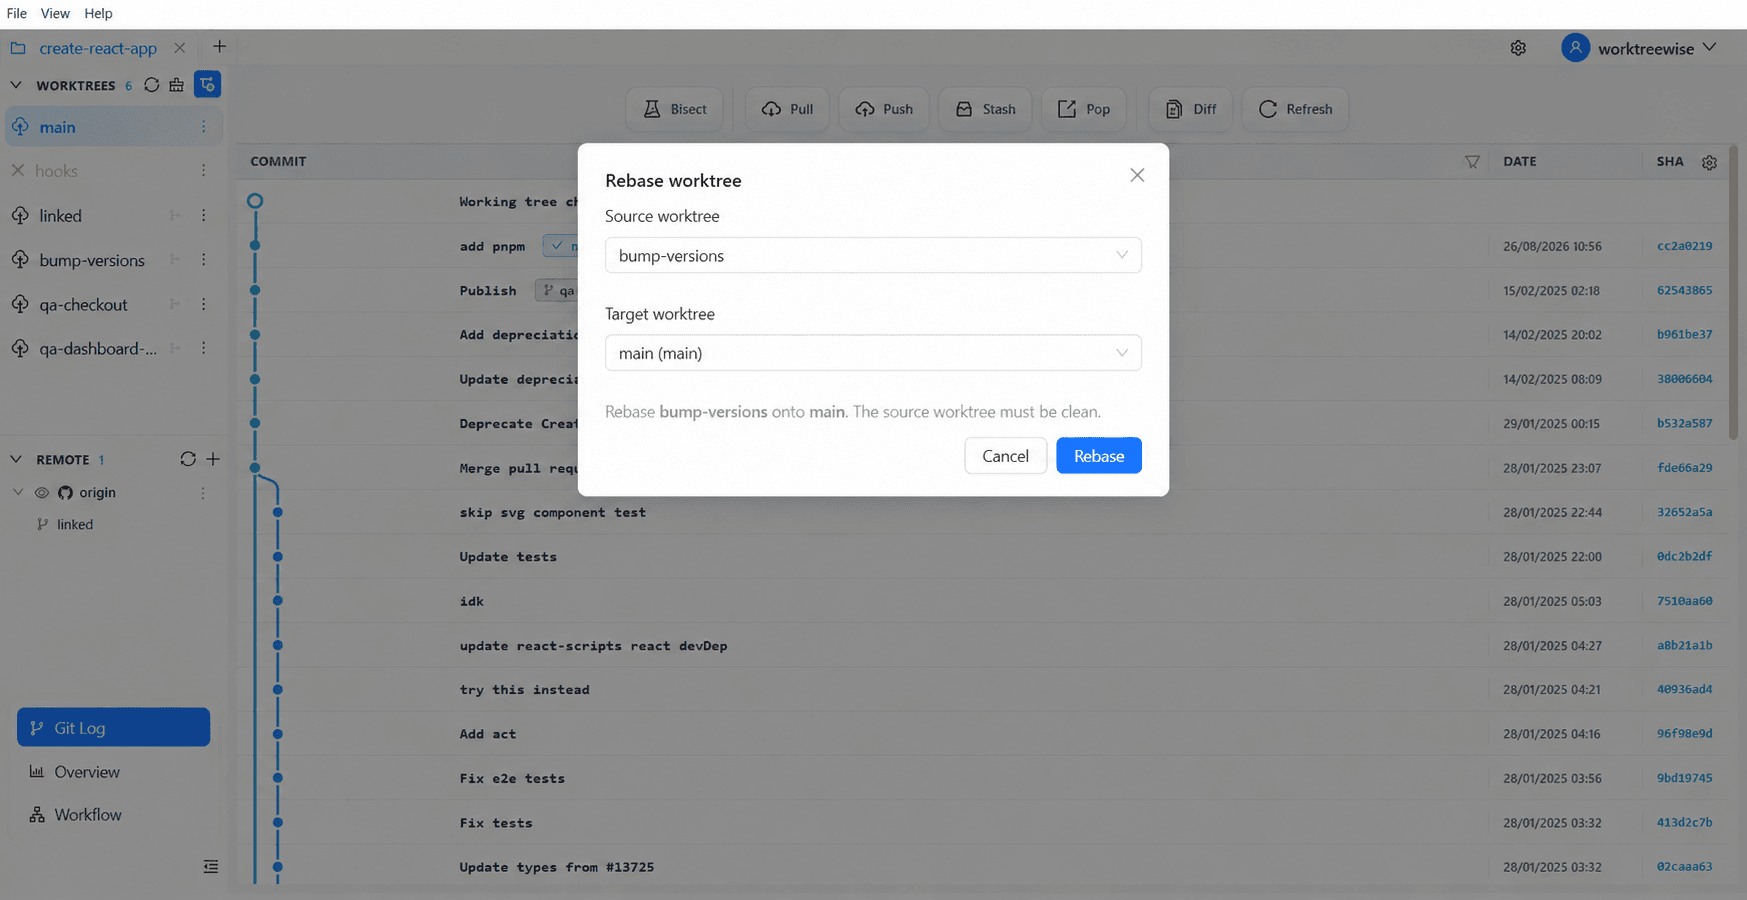Viewport: 1747px width, 900px height.
Task: Click the commit log vertical scrollbar
Action: point(1733,292)
